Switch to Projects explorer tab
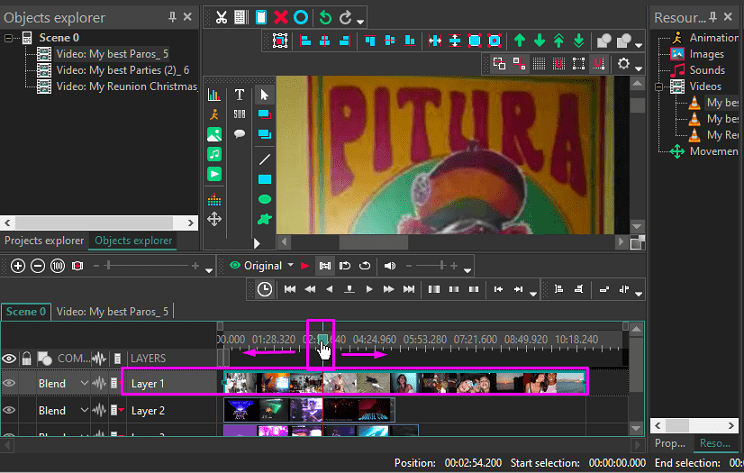Screen dimensions: 744x473 44,241
